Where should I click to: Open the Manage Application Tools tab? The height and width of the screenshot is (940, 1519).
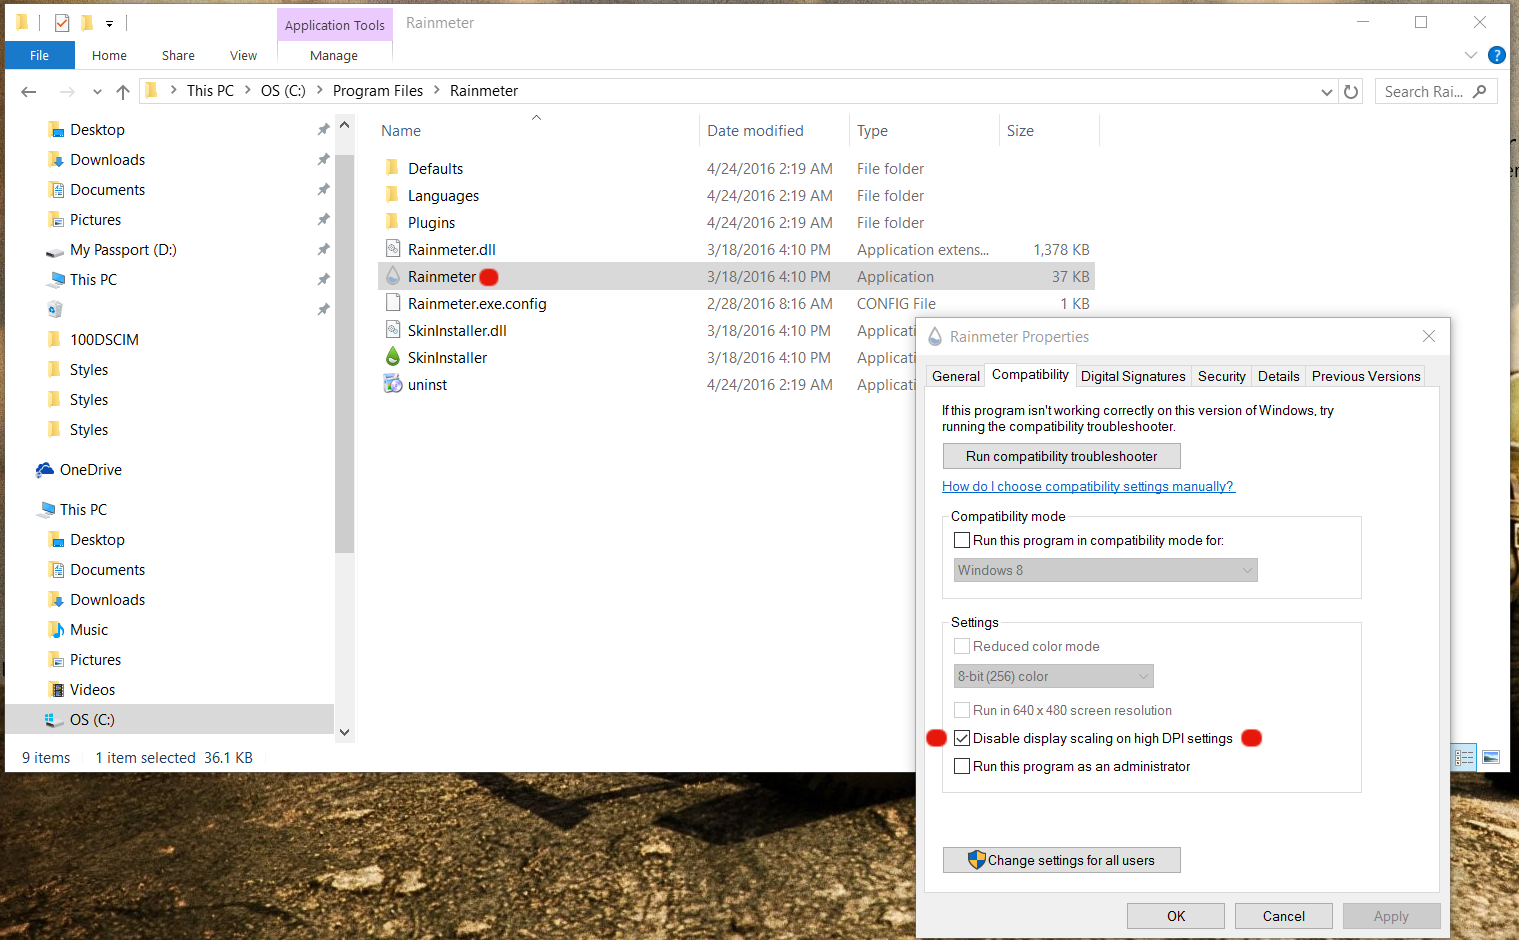[334, 55]
